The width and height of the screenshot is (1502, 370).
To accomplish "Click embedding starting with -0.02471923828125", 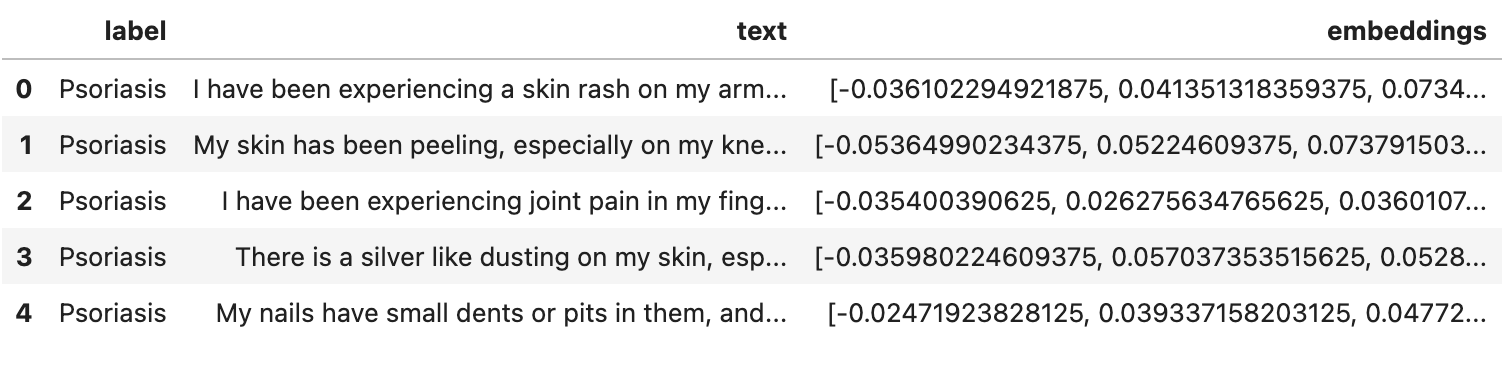I will click(1158, 313).
